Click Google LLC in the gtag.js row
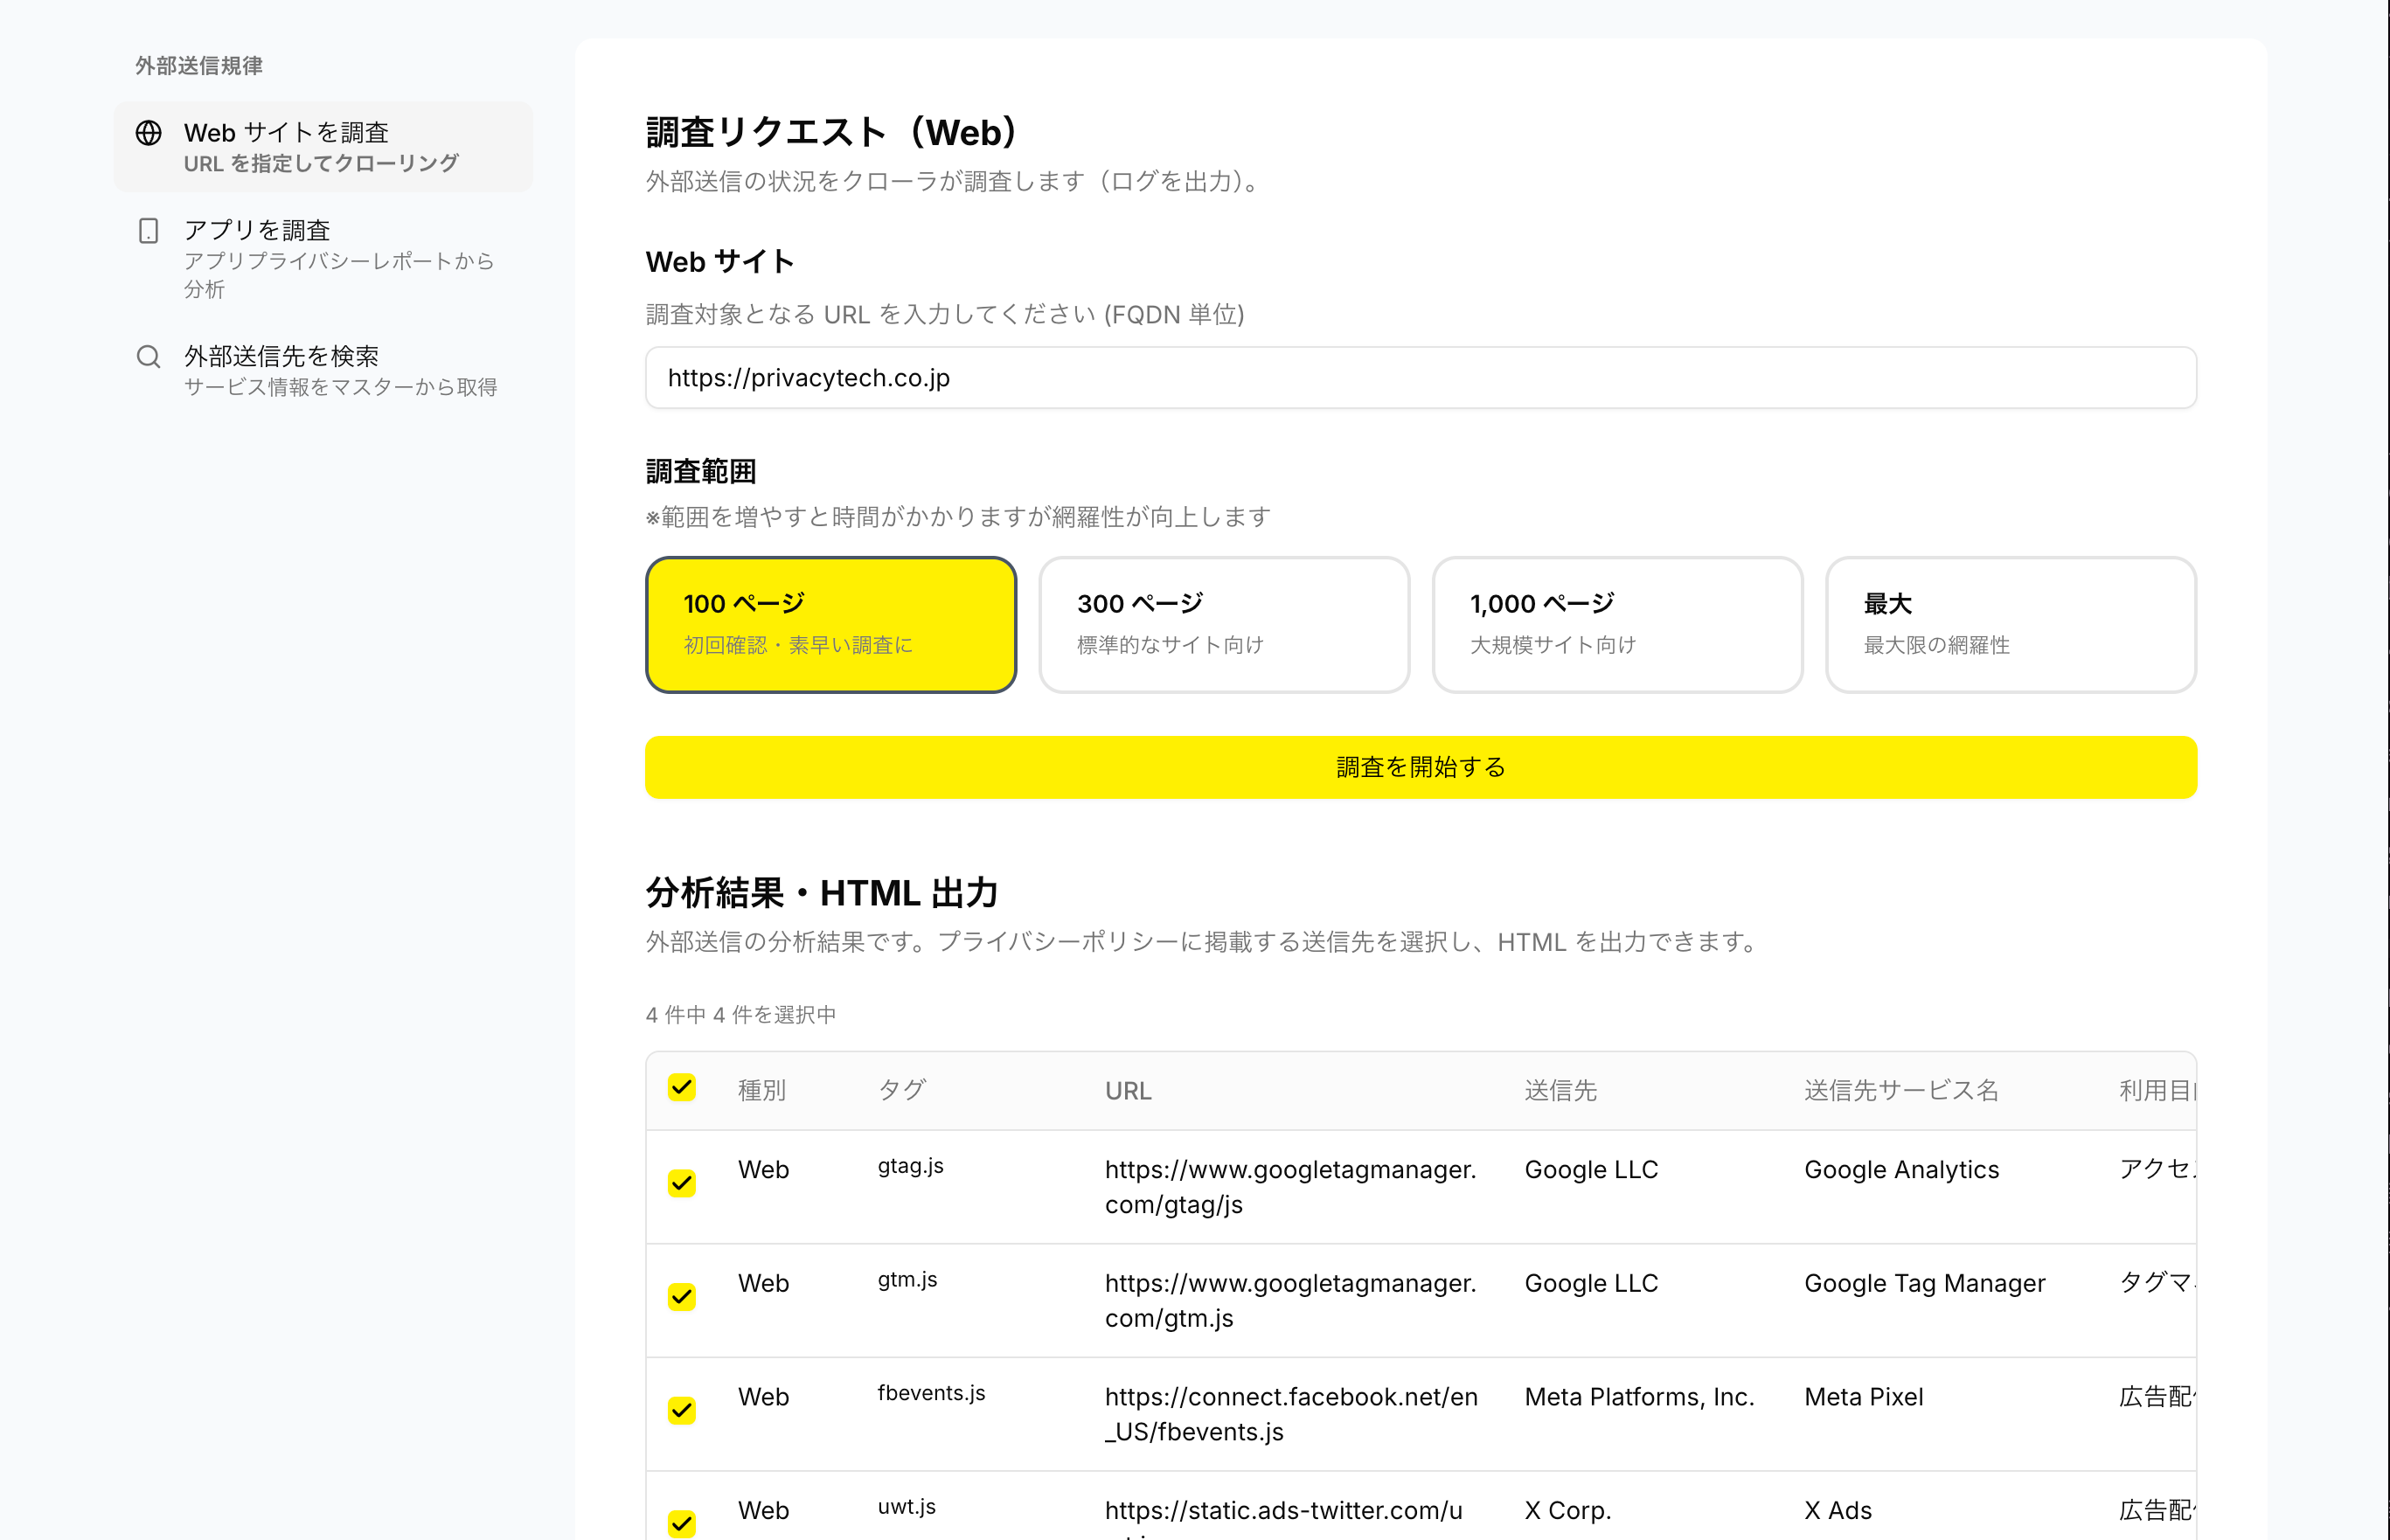The height and width of the screenshot is (1540, 2390). (1591, 1170)
